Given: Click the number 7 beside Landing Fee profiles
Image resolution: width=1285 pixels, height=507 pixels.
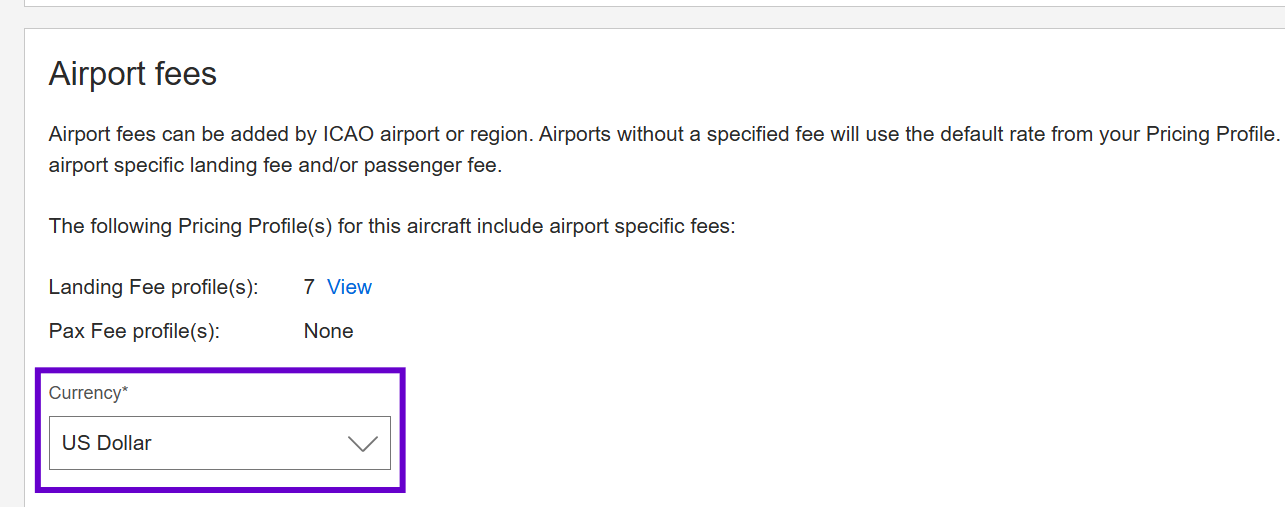Looking at the screenshot, I should click(309, 287).
